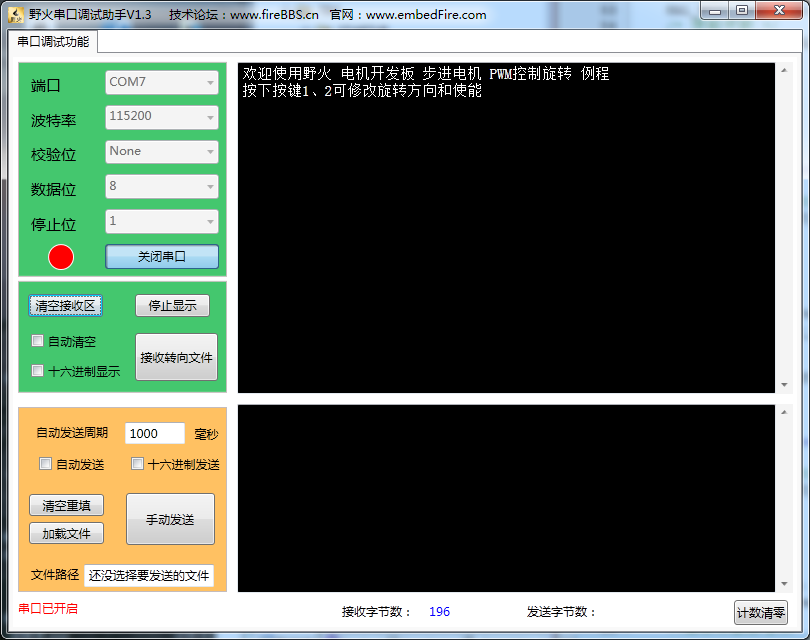Click the 接收转向文件 button
Image resolution: width=810 pixels, height=640 pixels.
(176, 357)
